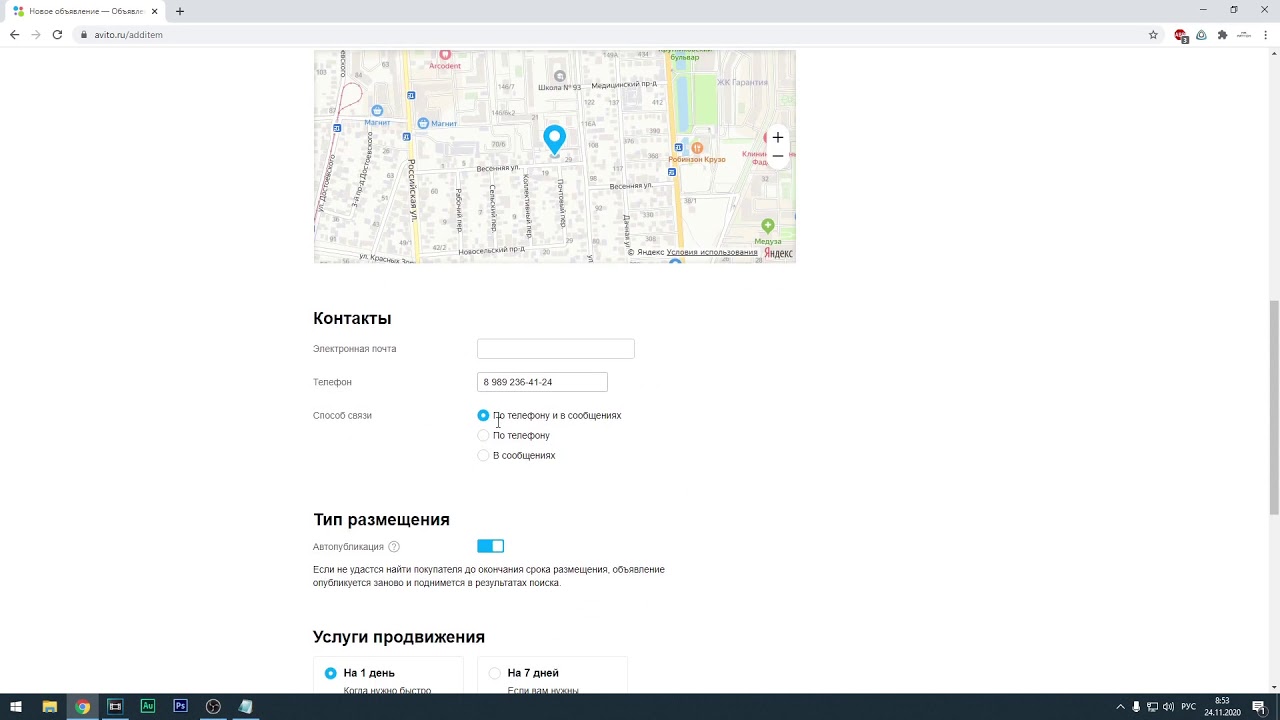Screen dimensions: 1280x720
Task: Zoom in on the Yandex map
Action: point(777,137)
